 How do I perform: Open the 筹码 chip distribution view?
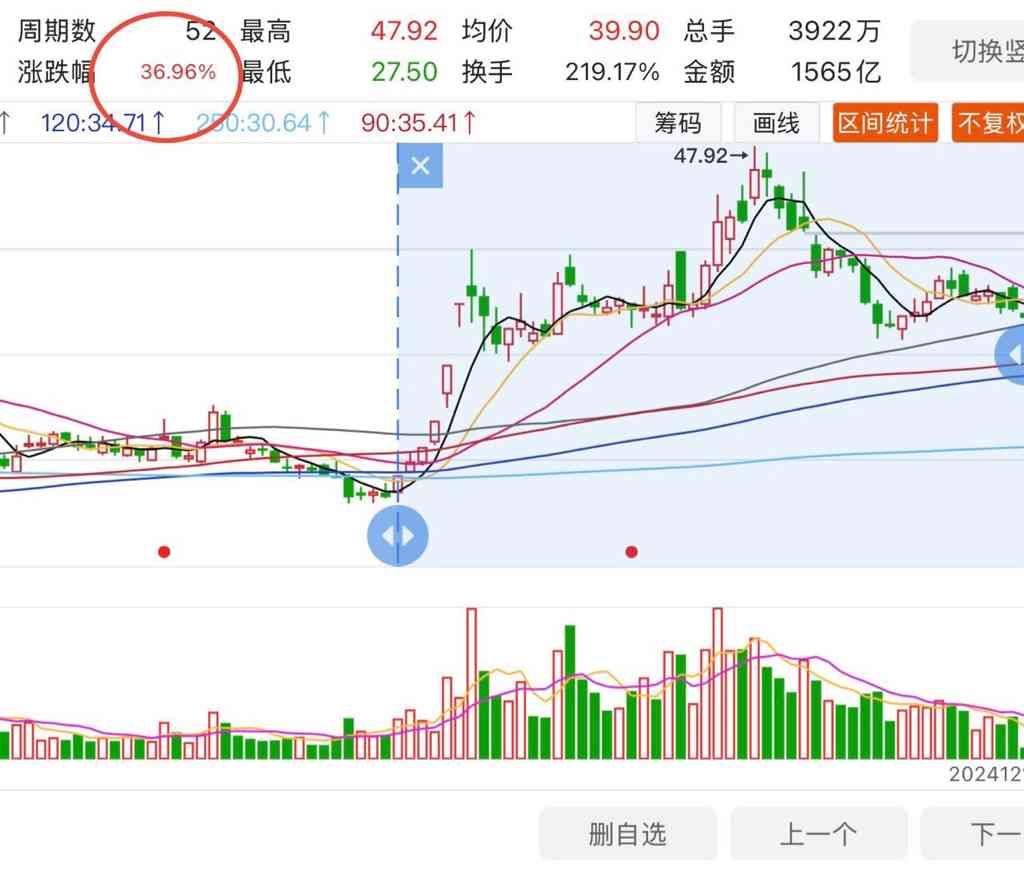pyautogui.click(x=678, y=124)
